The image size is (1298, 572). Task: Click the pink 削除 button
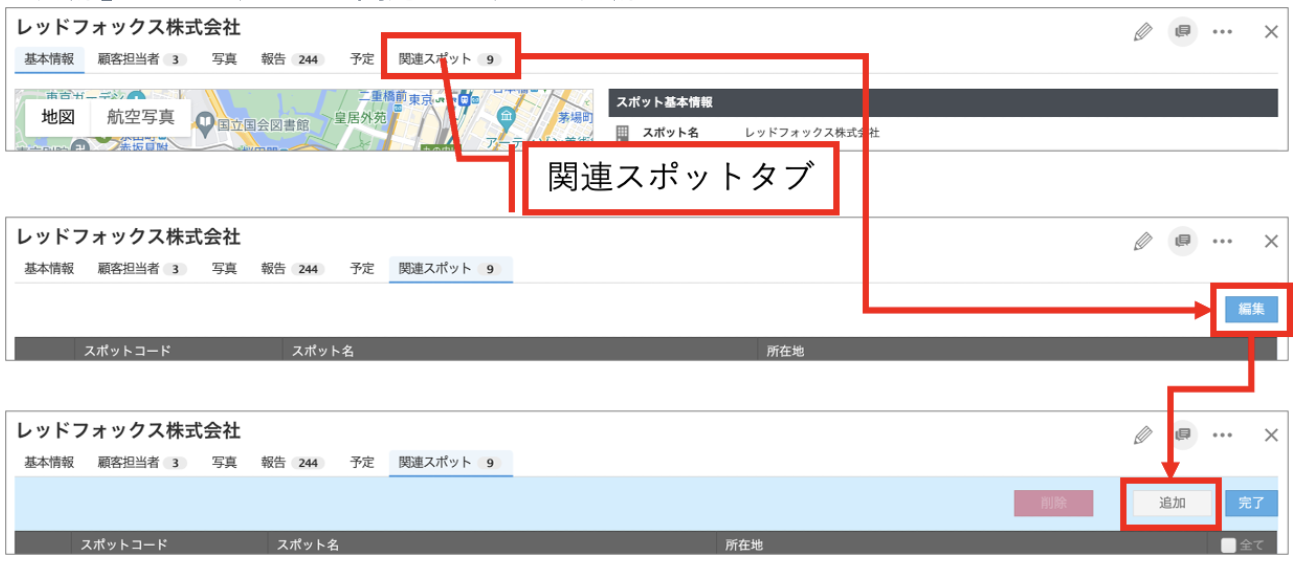tap(1053, 503)
